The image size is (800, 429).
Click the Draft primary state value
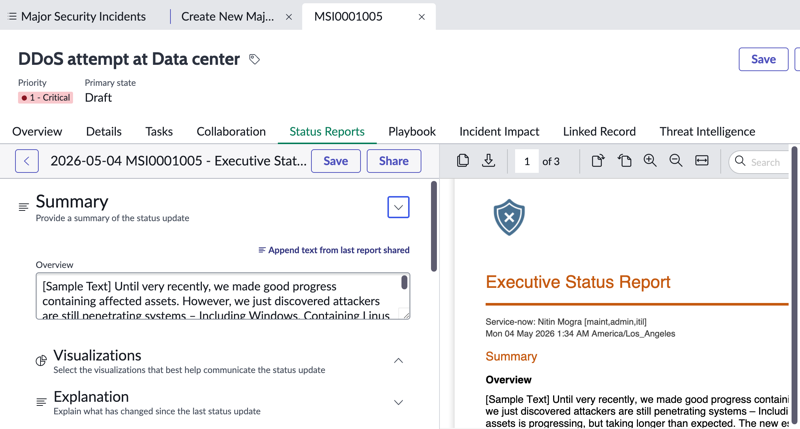coord(98,97)
